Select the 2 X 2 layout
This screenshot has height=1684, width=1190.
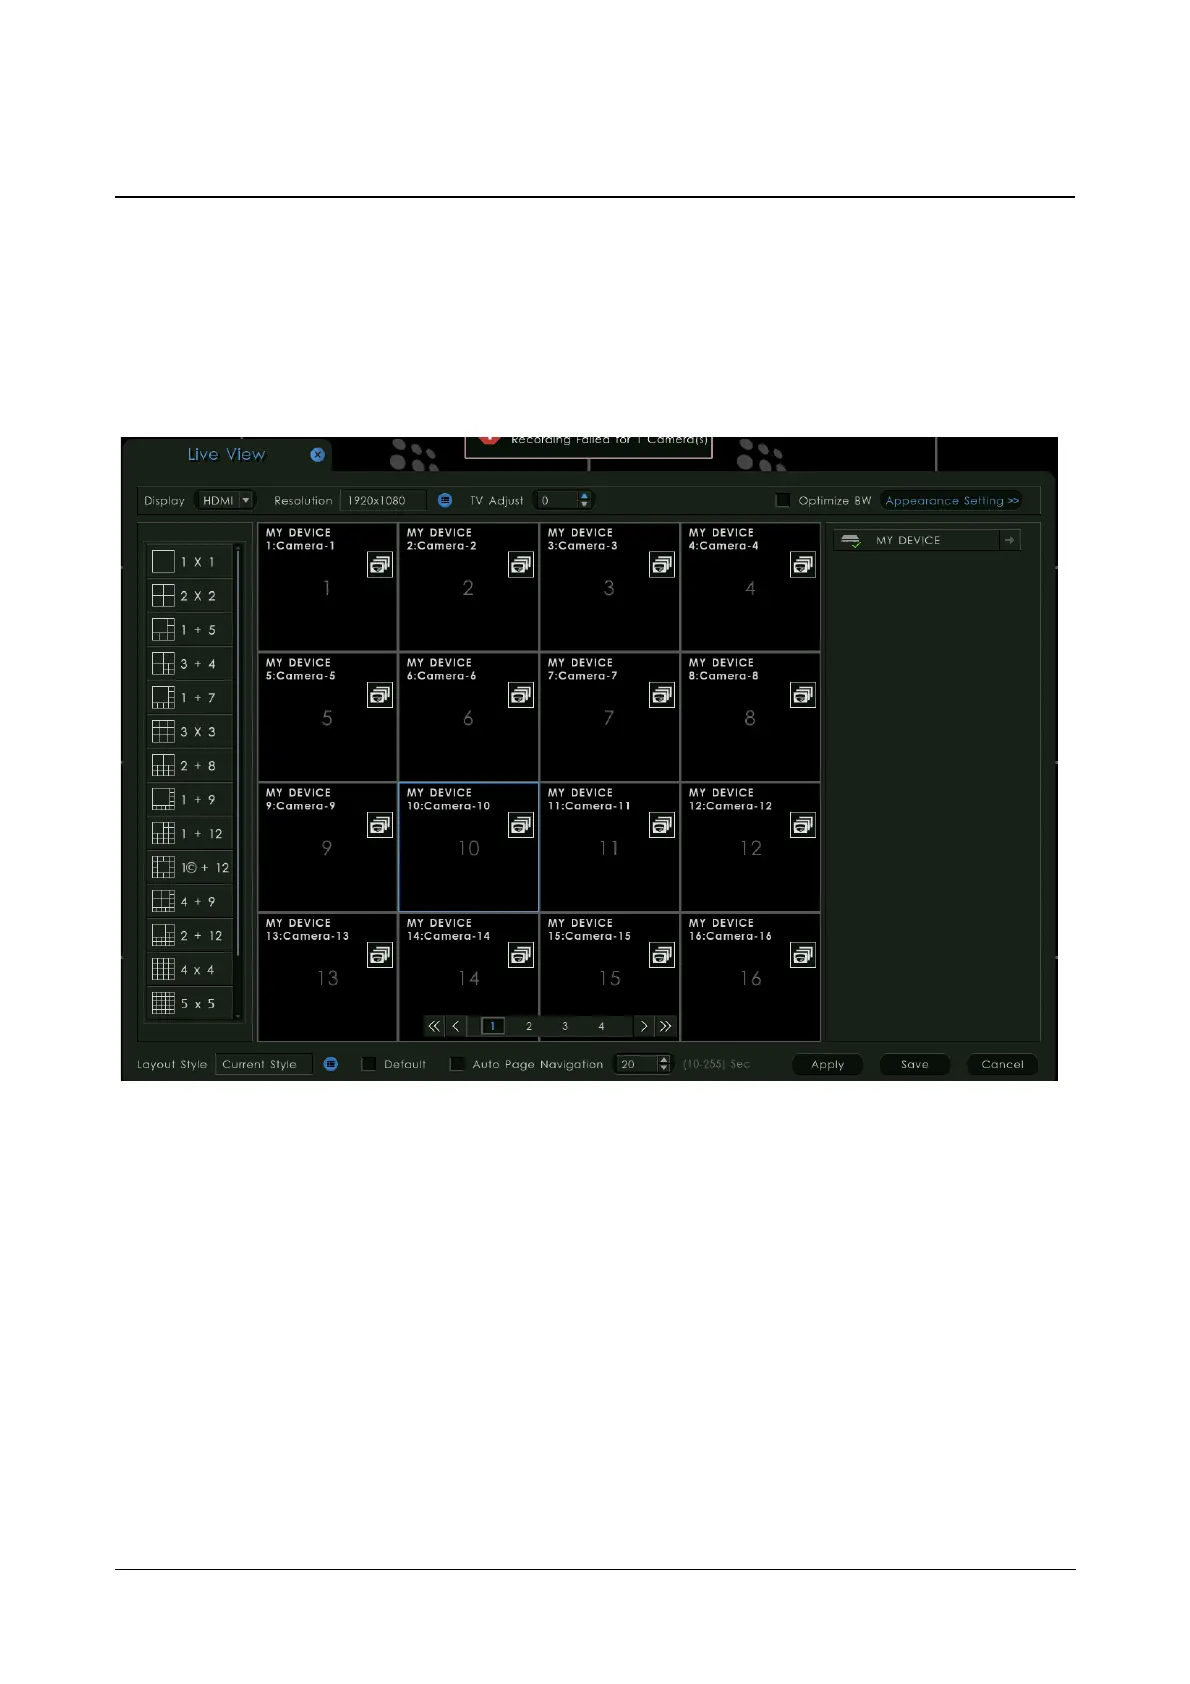(190, 596)
